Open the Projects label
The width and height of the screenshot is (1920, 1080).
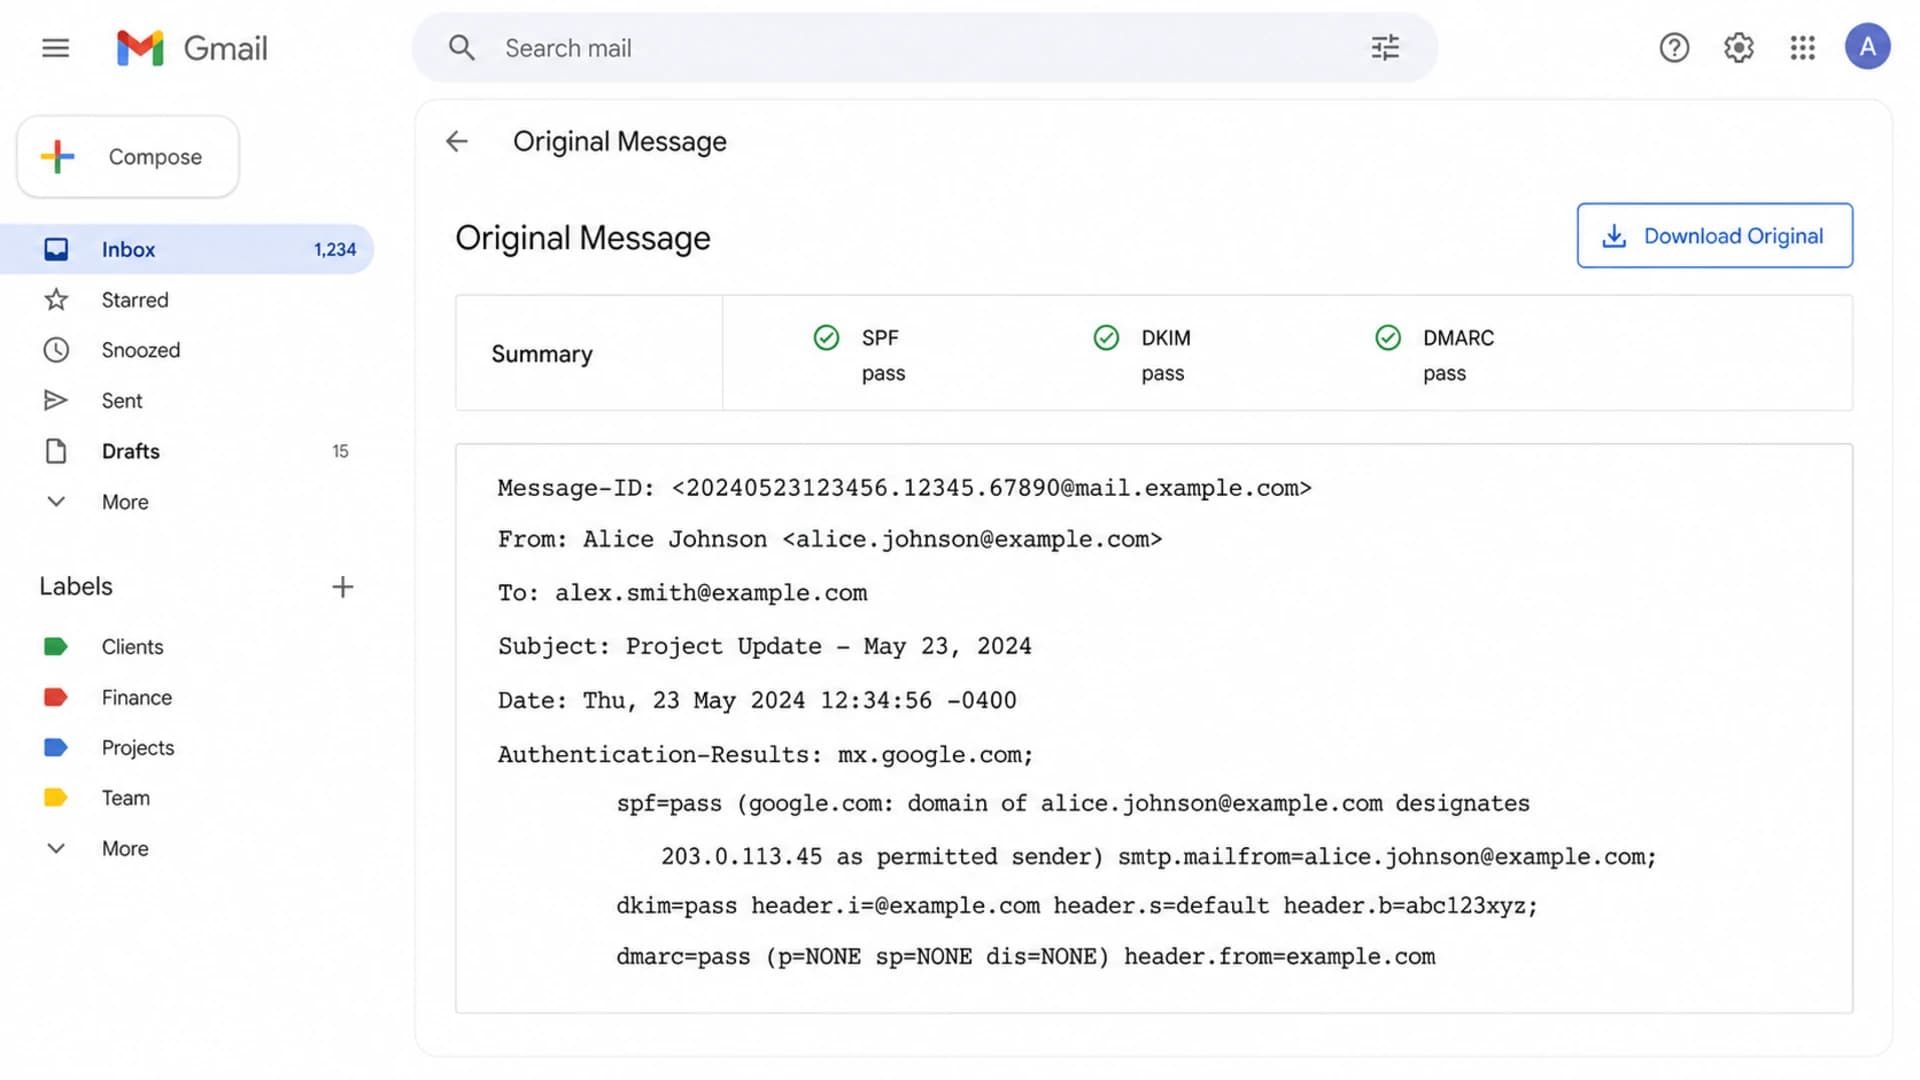pyautogui.click(x=137, y=747)
